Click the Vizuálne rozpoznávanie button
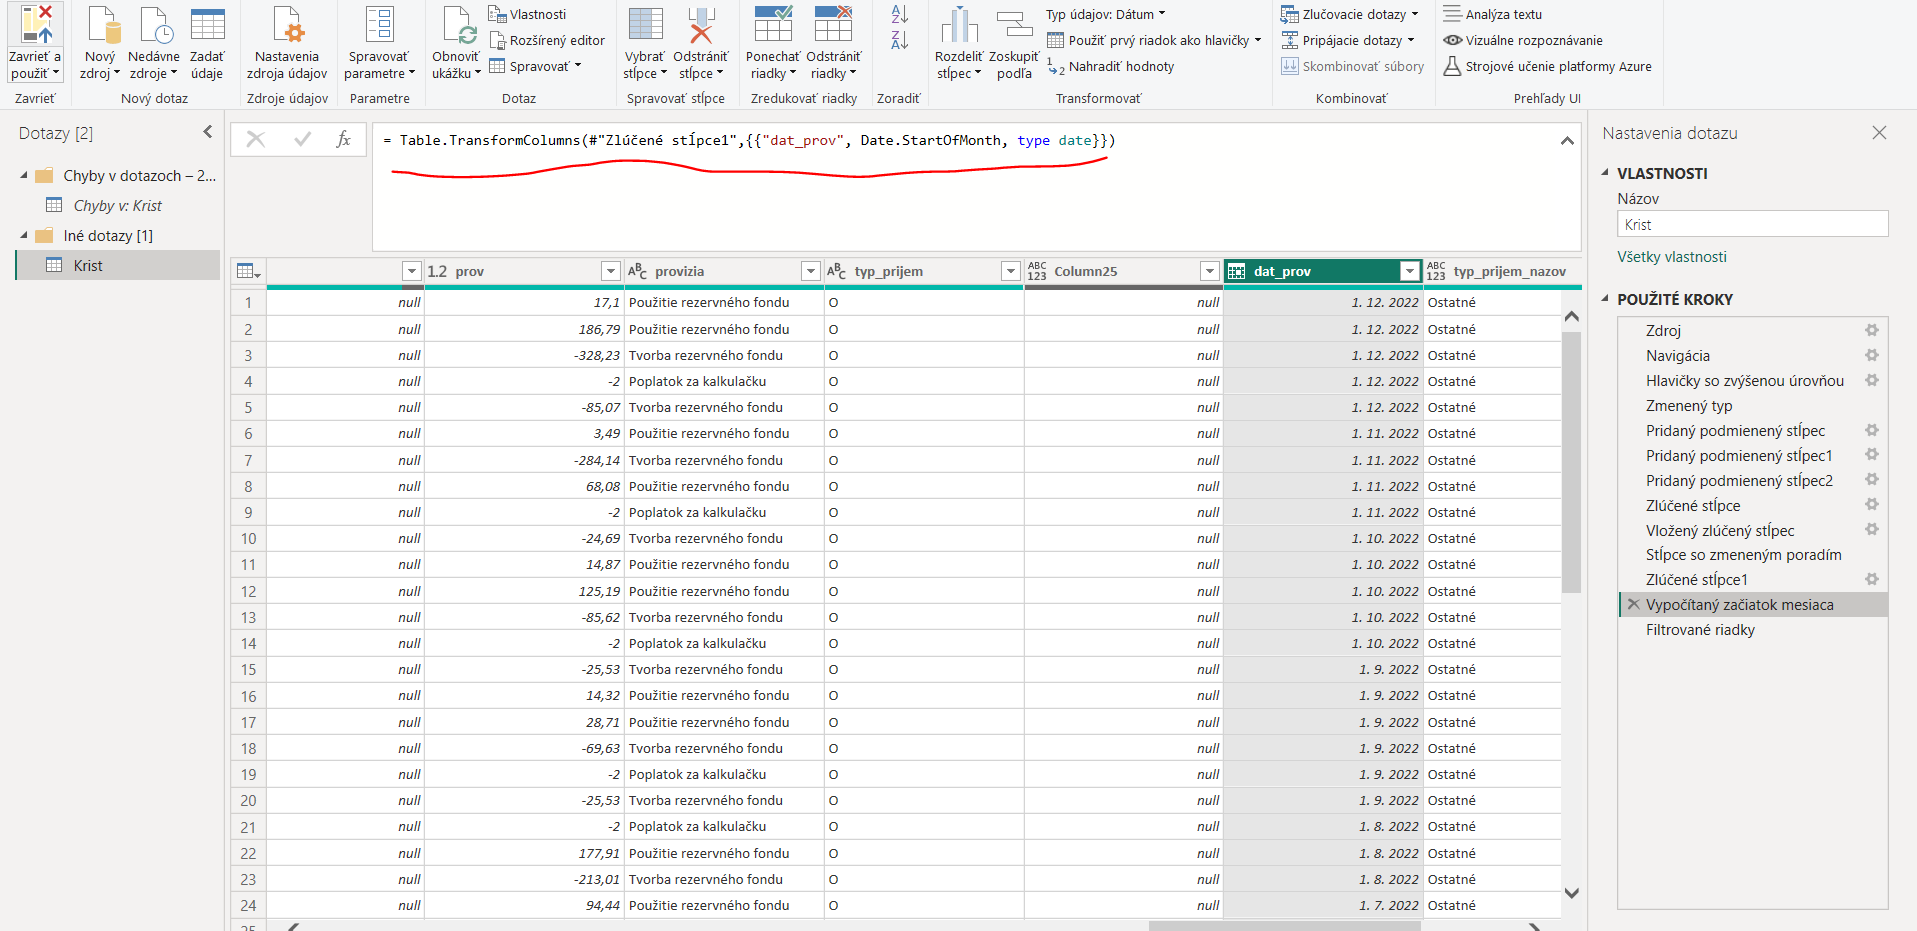Image resolution: width=1917 pixels, height=931 pixels. pyautogui.click(x=1523, y=40)
